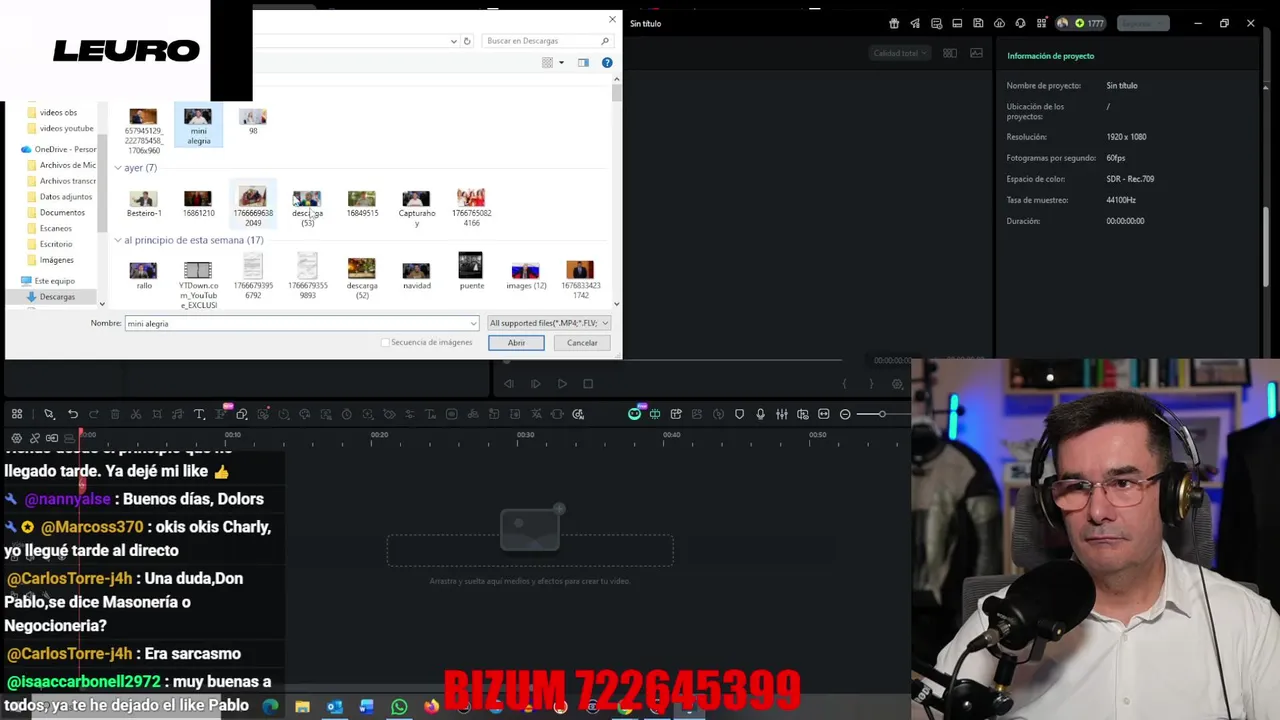Open File Explorer from the taskbar
The image size is (1280, 720).
302,707
